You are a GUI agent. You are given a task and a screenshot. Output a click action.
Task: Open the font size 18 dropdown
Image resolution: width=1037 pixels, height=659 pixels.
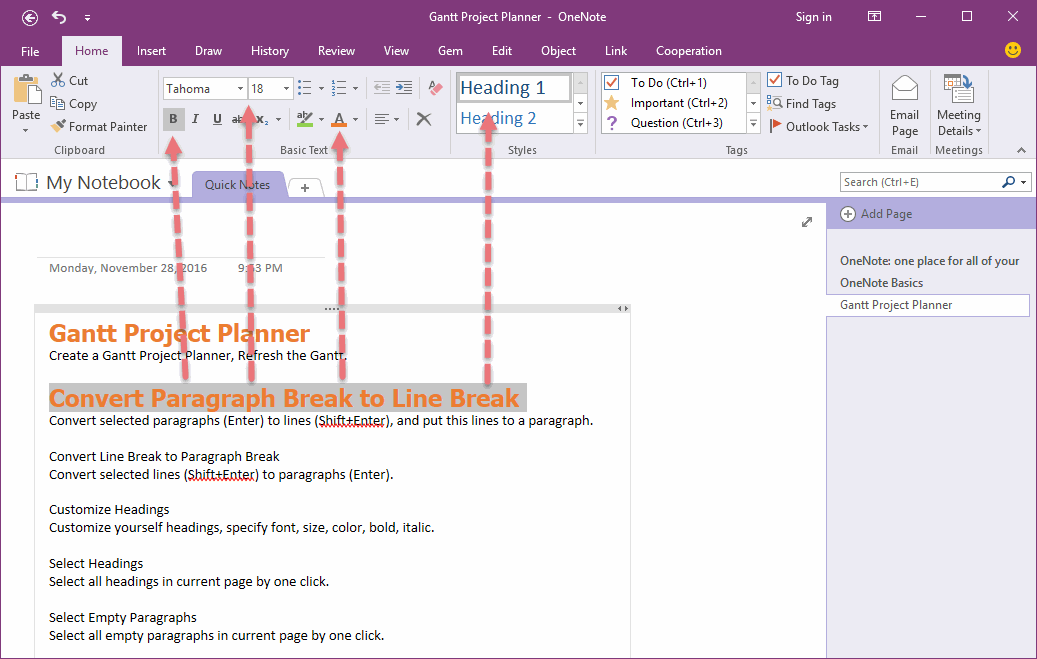286,89
